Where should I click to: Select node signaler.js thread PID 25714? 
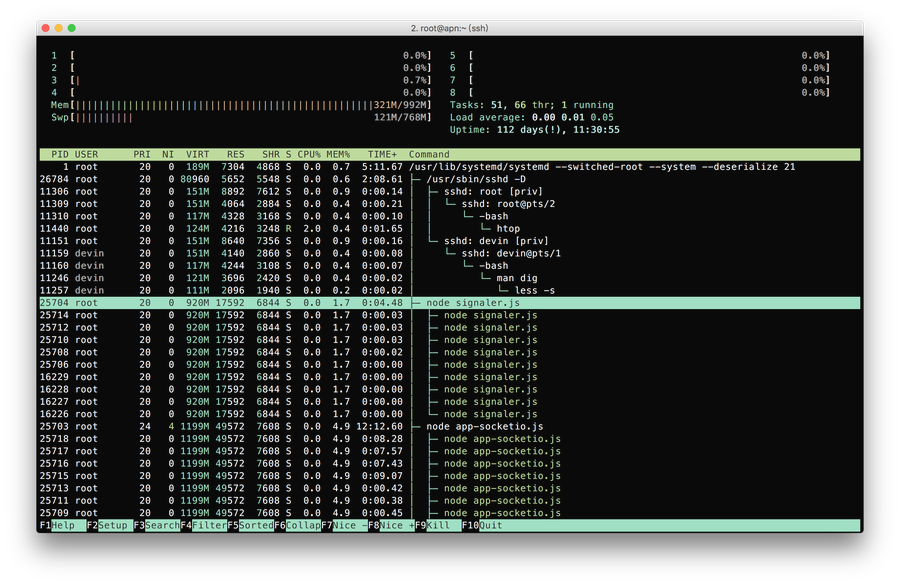point(450,315)
